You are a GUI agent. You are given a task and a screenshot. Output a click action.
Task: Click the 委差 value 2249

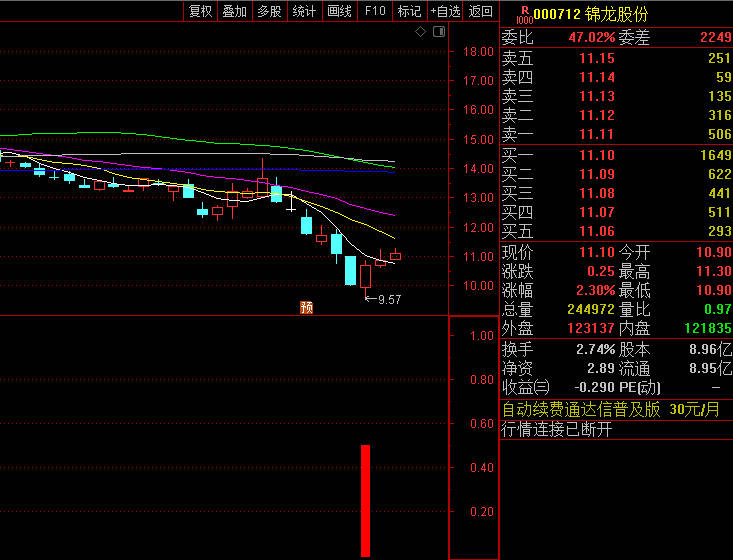(716, 37)
